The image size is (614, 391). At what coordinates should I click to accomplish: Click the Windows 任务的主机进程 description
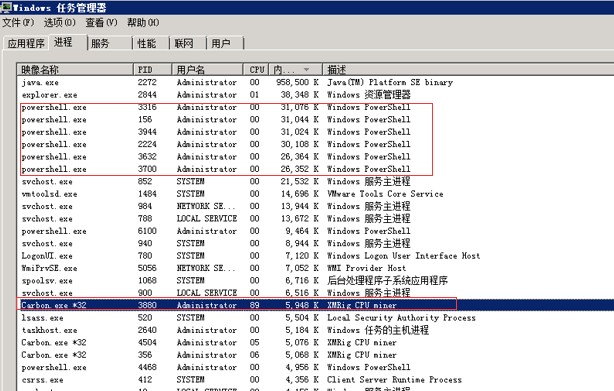click(378, 330)
